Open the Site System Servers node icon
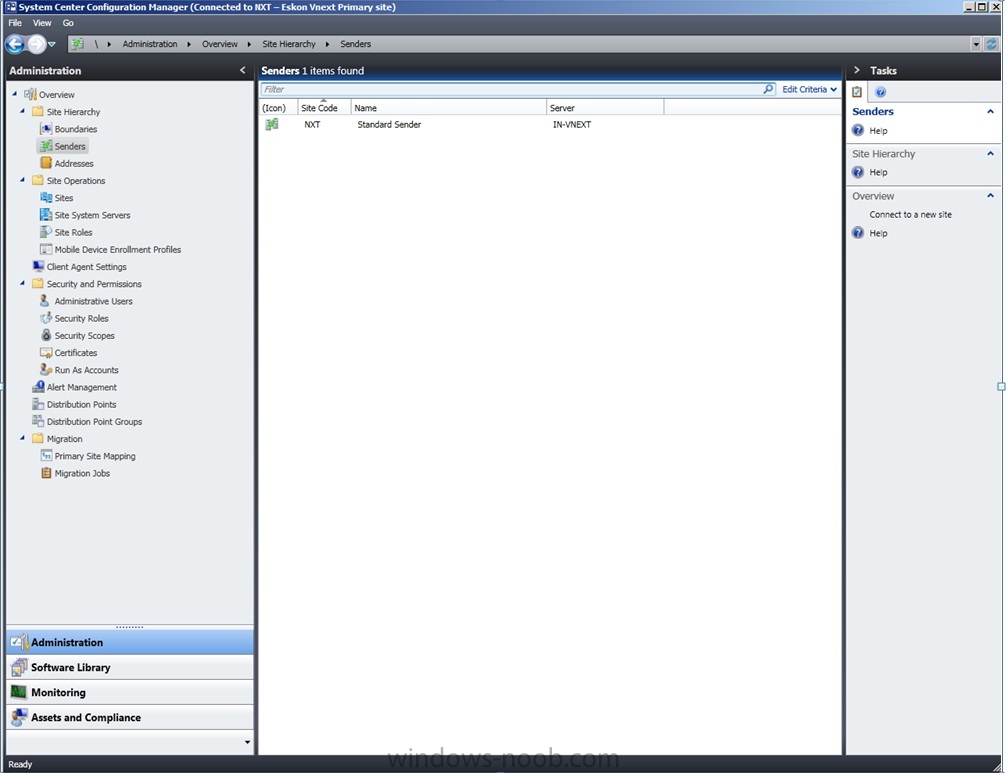1007x773 pixels. (46, 214)
